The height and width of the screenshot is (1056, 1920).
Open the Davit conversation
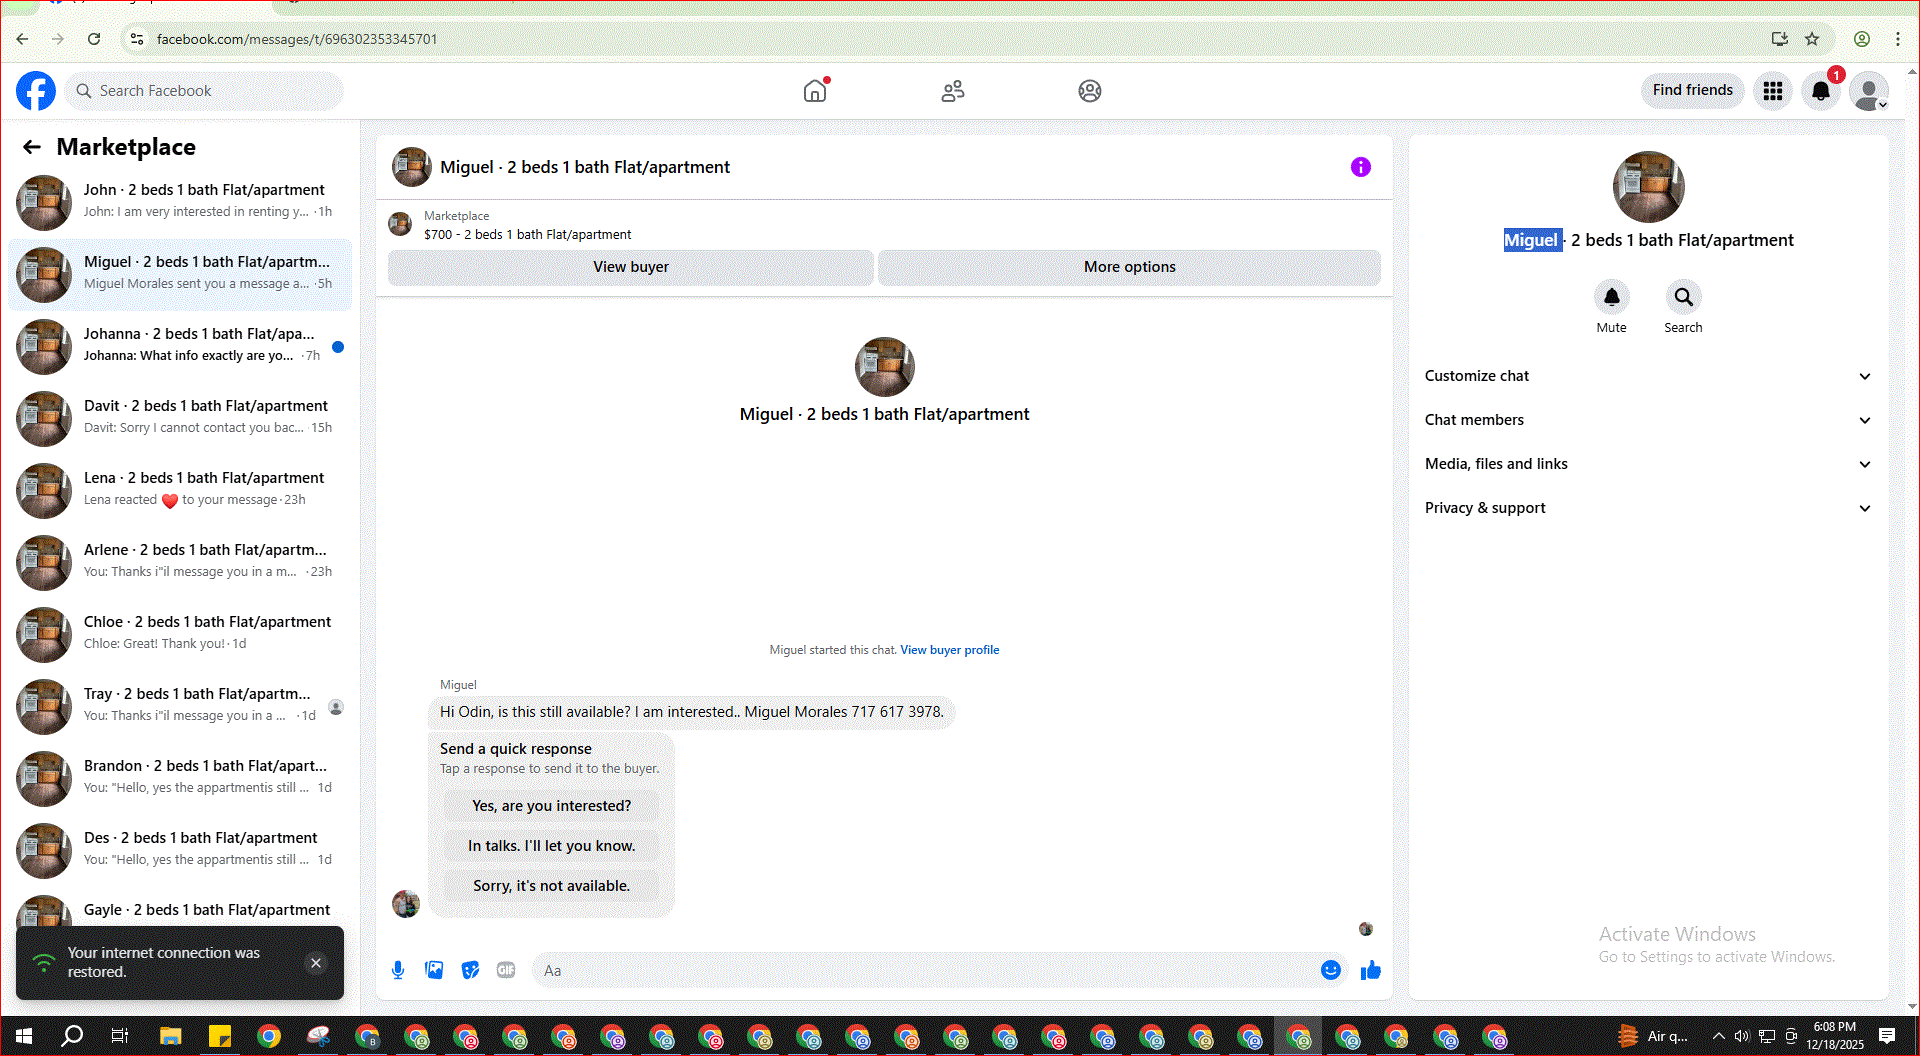coord(180,418)
